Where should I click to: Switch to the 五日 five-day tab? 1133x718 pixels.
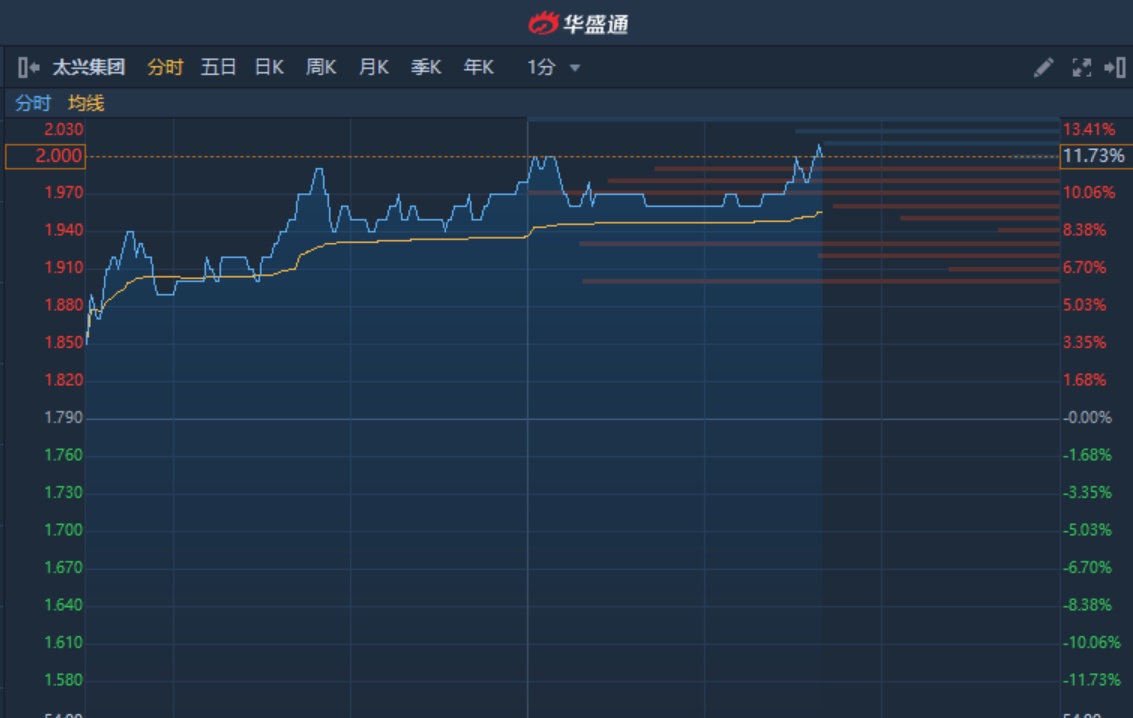point(218,68)
